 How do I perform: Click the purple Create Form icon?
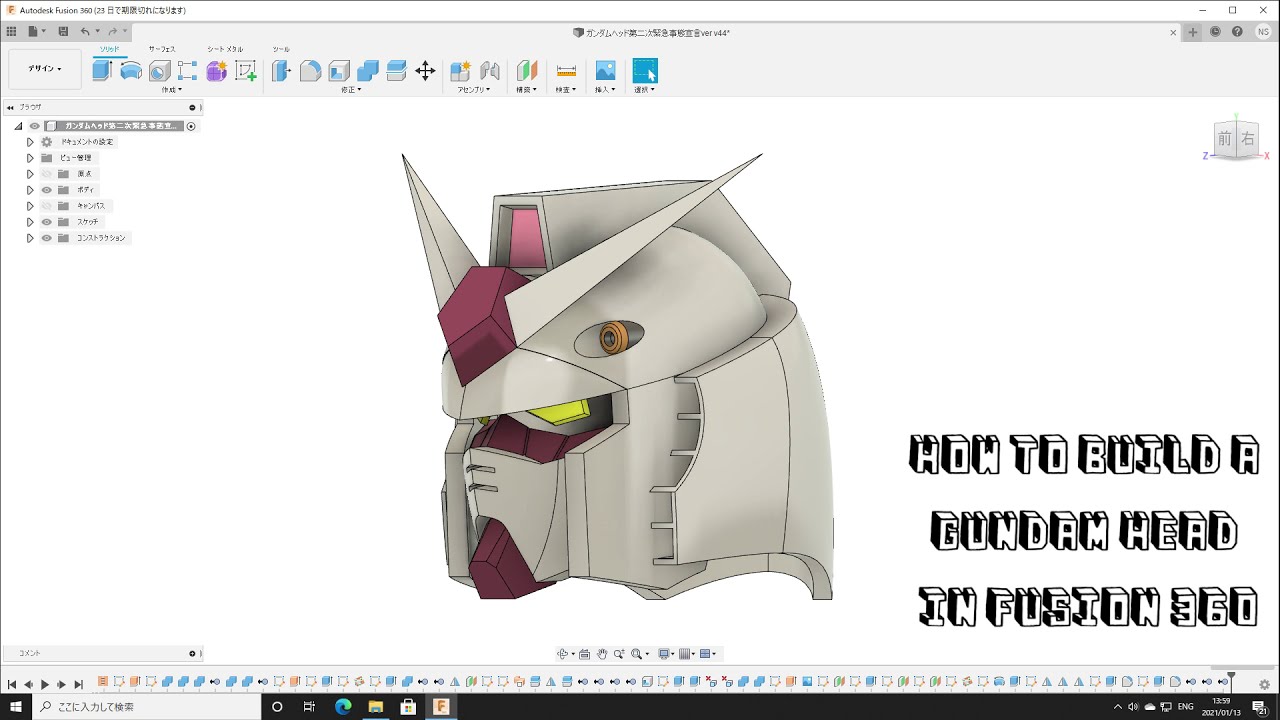pos(216,71)
